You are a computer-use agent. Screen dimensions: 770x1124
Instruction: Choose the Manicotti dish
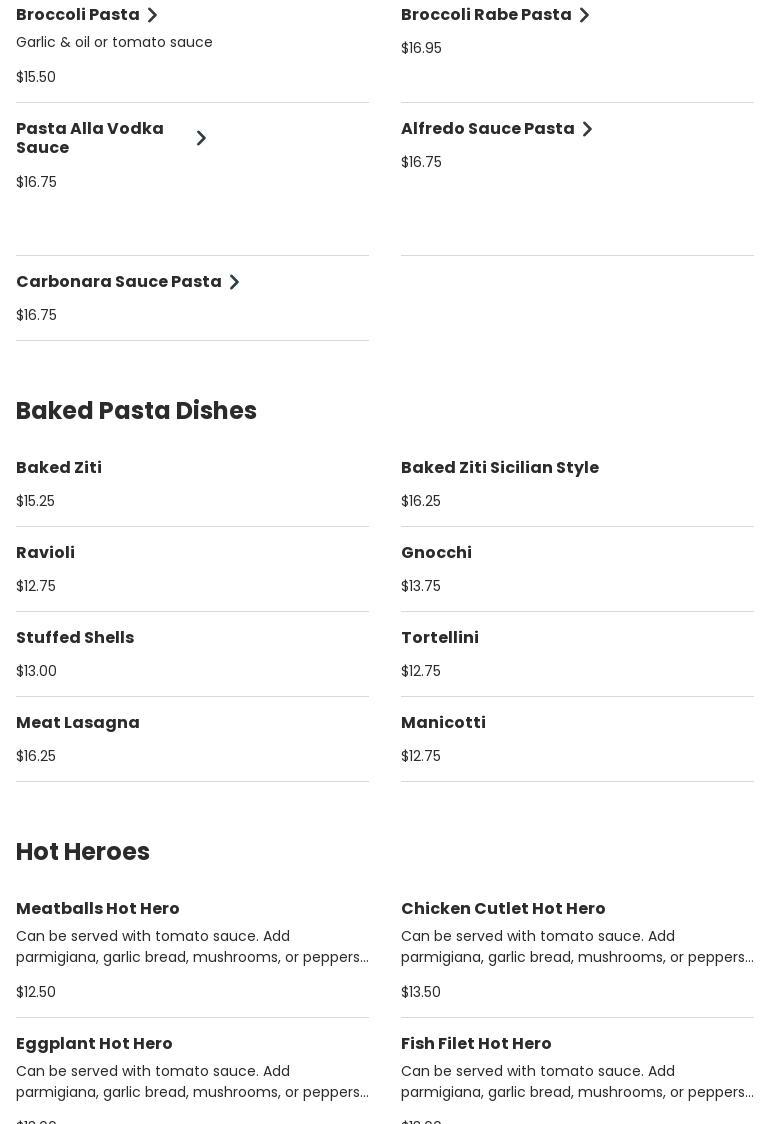coord(443,723)
